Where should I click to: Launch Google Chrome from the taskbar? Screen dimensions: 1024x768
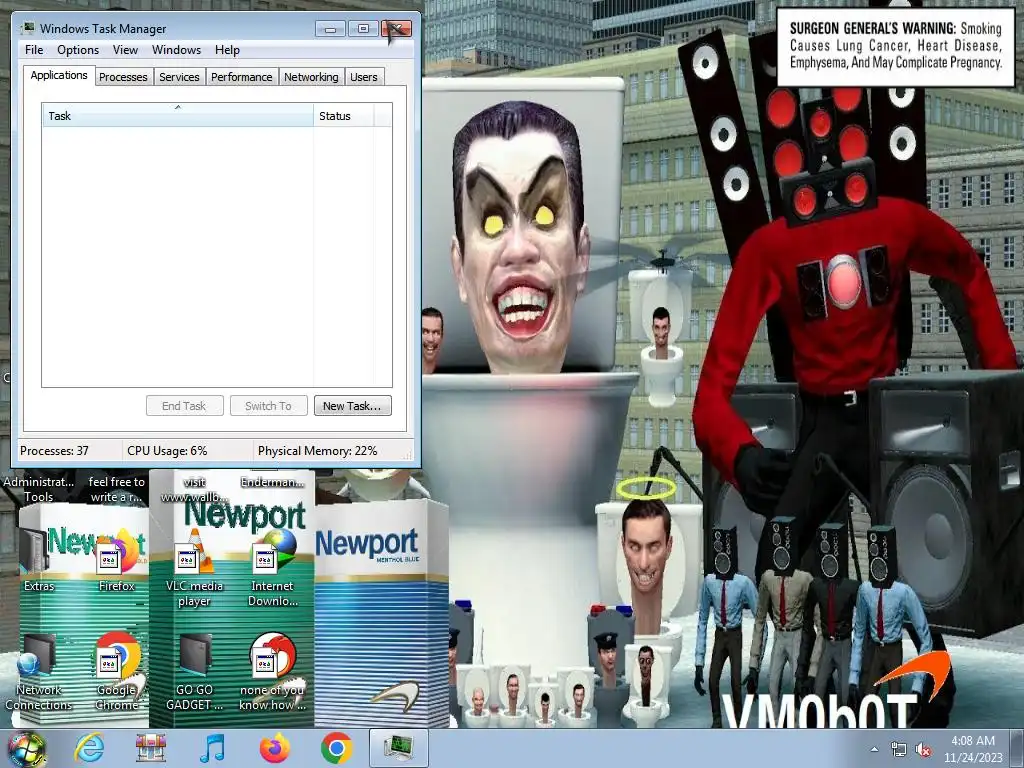336,748
